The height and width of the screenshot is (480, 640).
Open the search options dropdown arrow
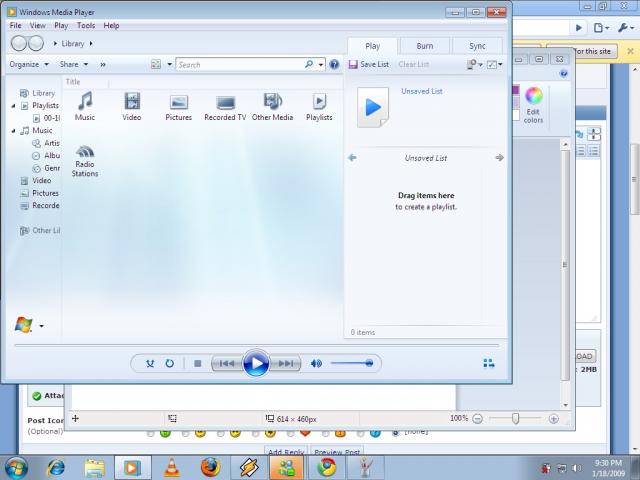tap(321, 64)
